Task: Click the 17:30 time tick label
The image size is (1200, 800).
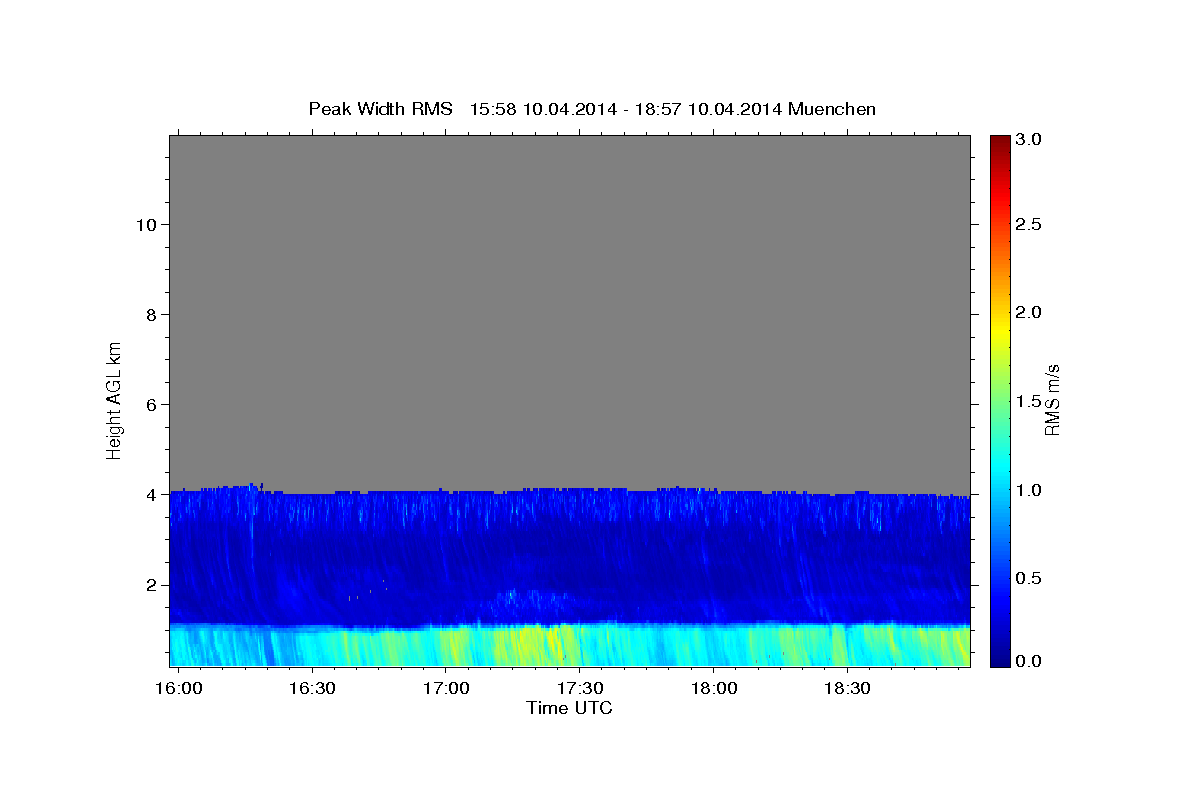Action: [579, 688]
